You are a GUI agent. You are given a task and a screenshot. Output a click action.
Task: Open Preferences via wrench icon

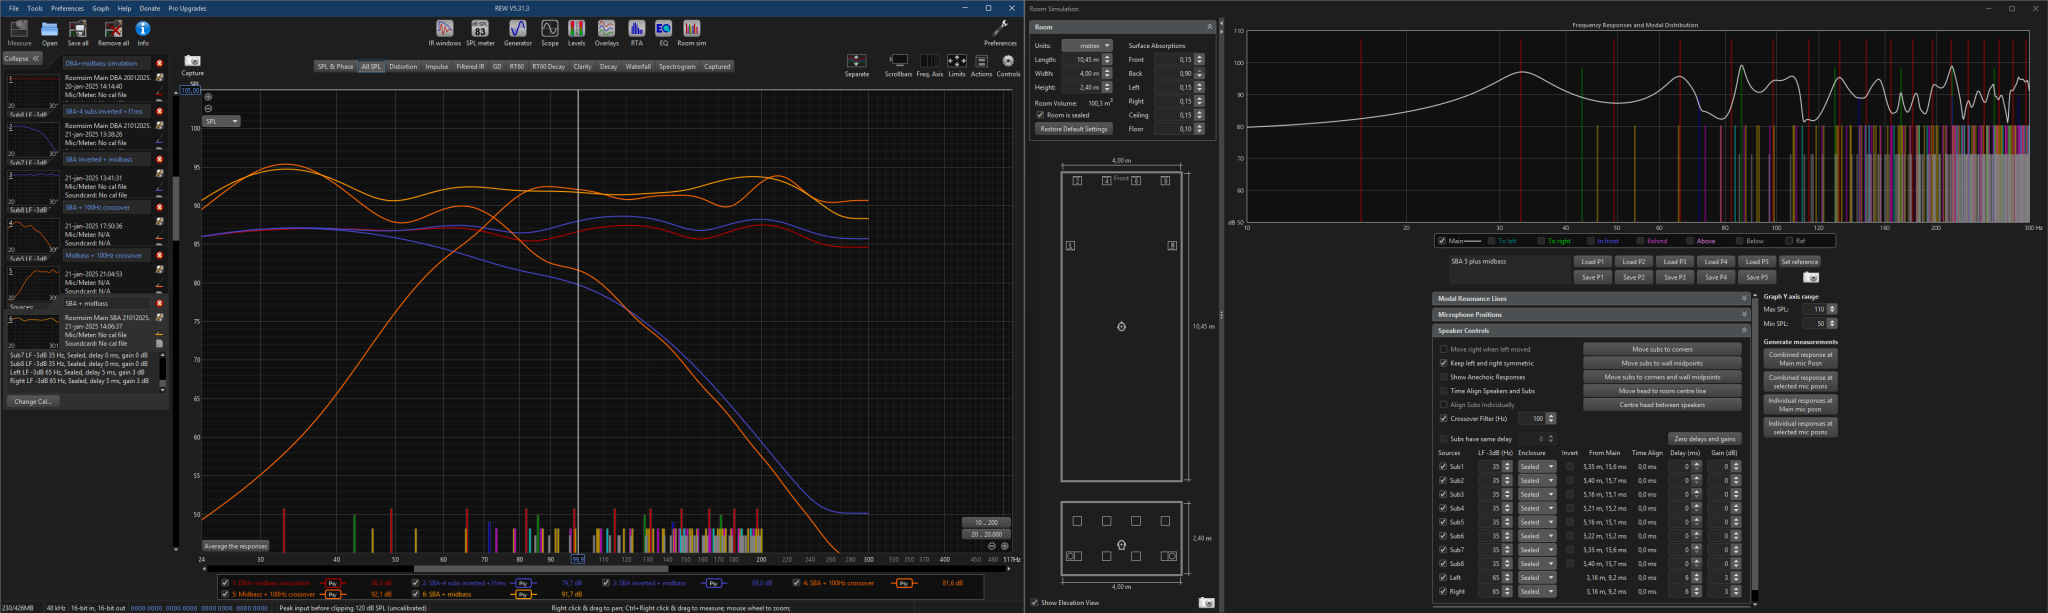[1000, 29]
